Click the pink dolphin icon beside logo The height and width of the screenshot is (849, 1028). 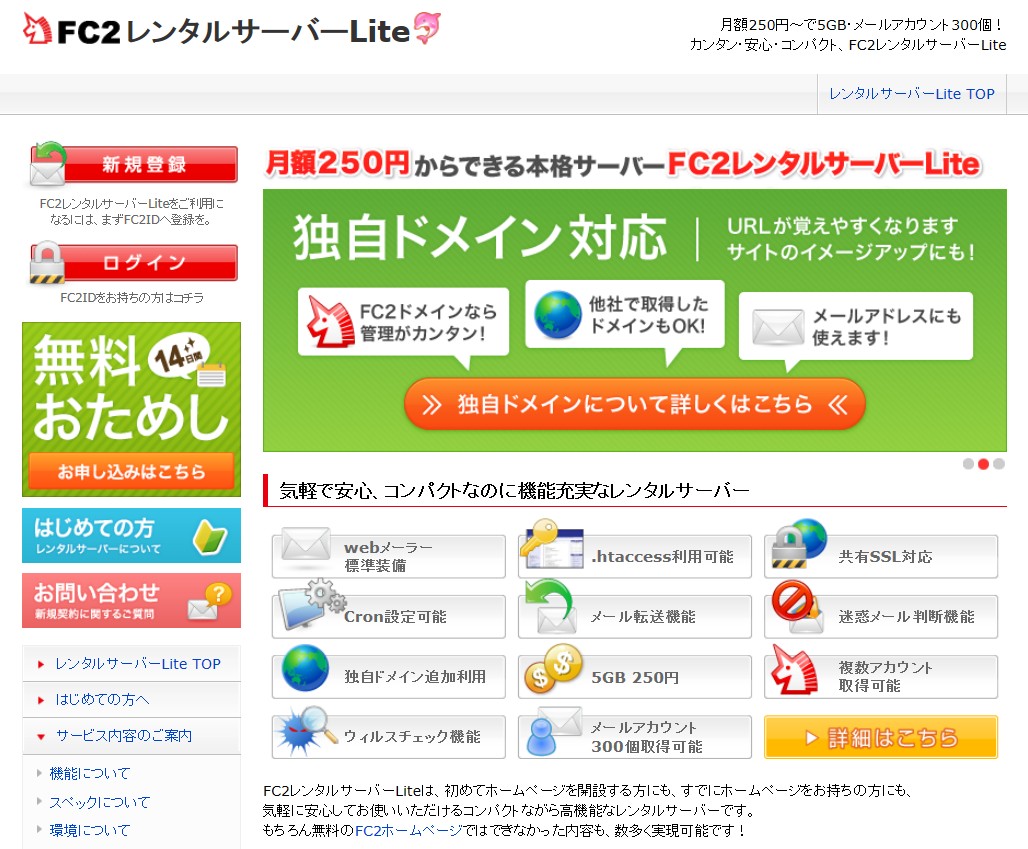point(427,28)
